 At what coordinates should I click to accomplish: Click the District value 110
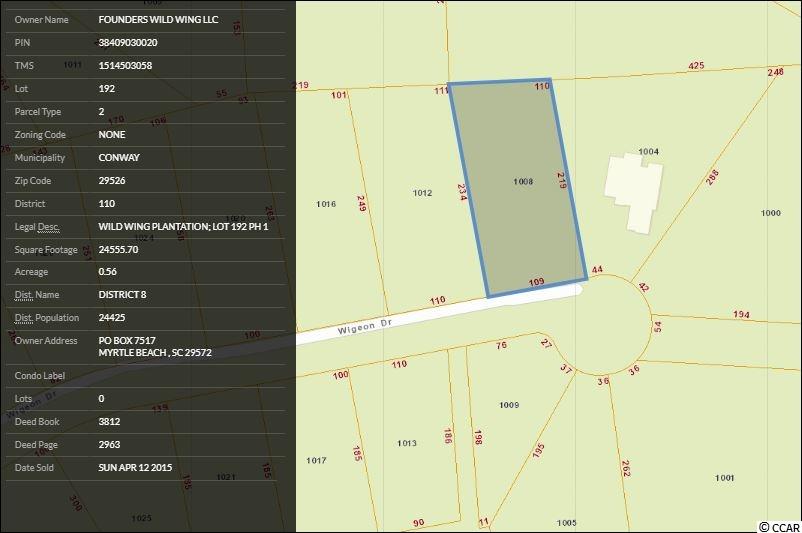coord(106,204)
